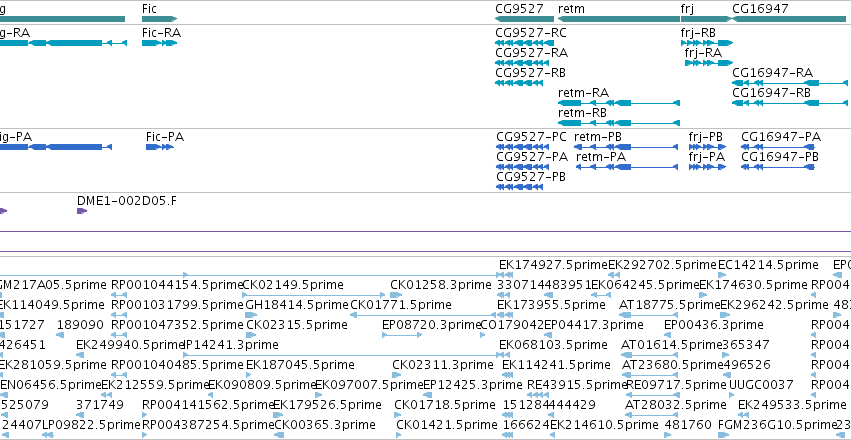Select EST EK174630.5prime
The image size is (851, 440).
point(754,285)
